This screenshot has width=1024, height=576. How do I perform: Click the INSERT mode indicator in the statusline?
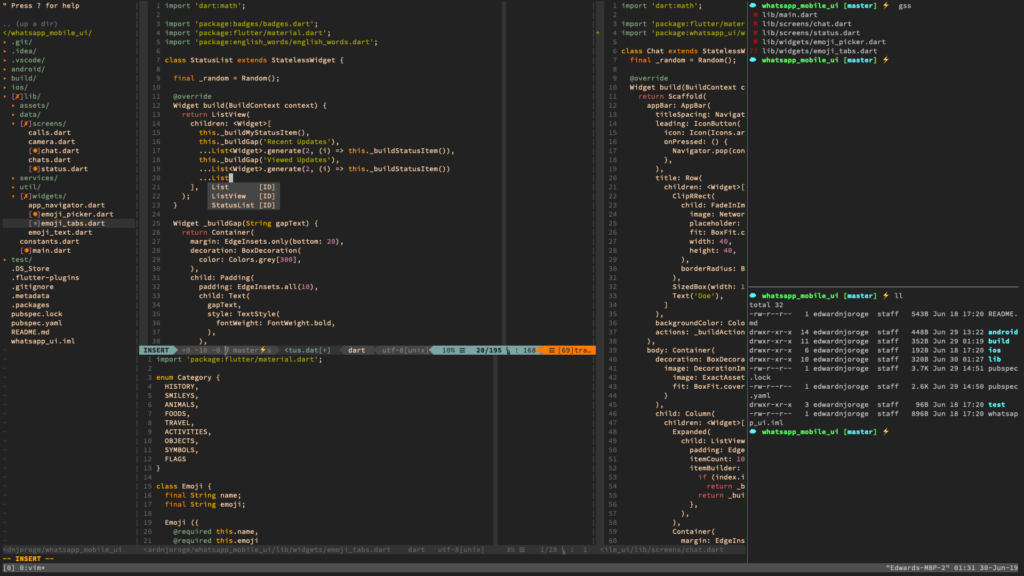coord(157,351)
